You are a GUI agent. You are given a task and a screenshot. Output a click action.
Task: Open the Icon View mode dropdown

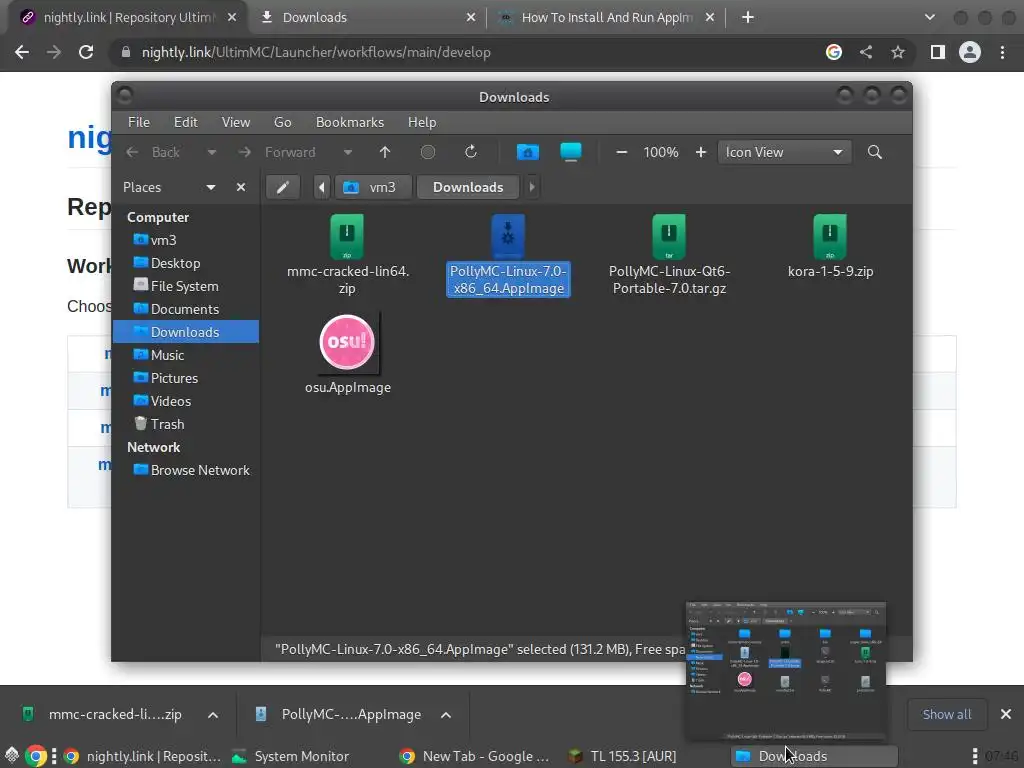pos(784,152)
